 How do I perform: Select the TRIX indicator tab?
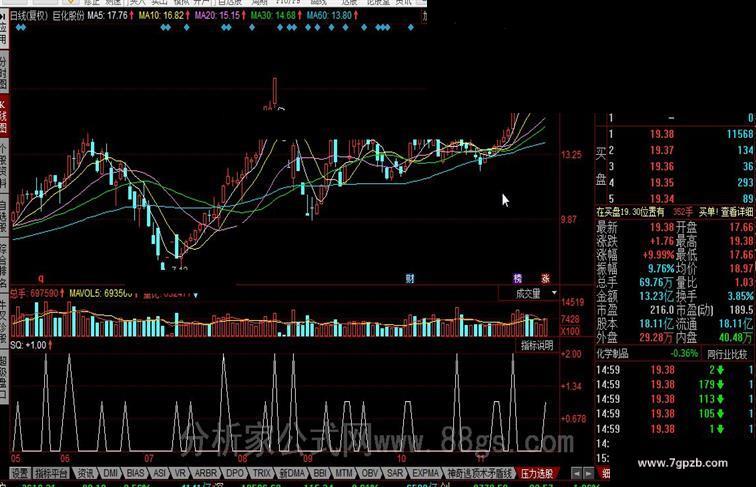pos(262,473)
